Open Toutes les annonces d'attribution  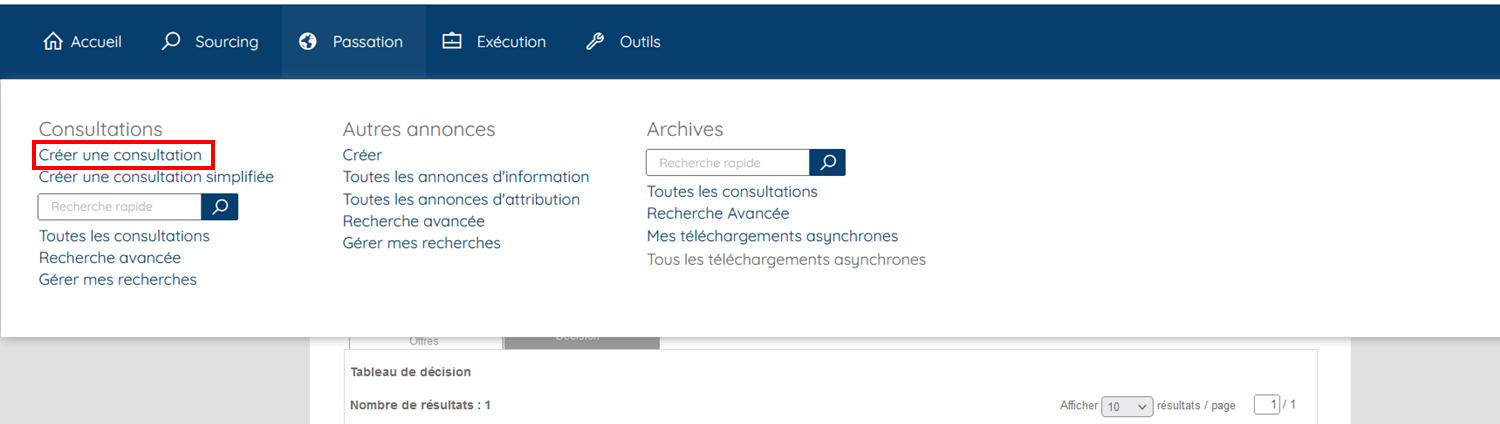coord(461,199)
